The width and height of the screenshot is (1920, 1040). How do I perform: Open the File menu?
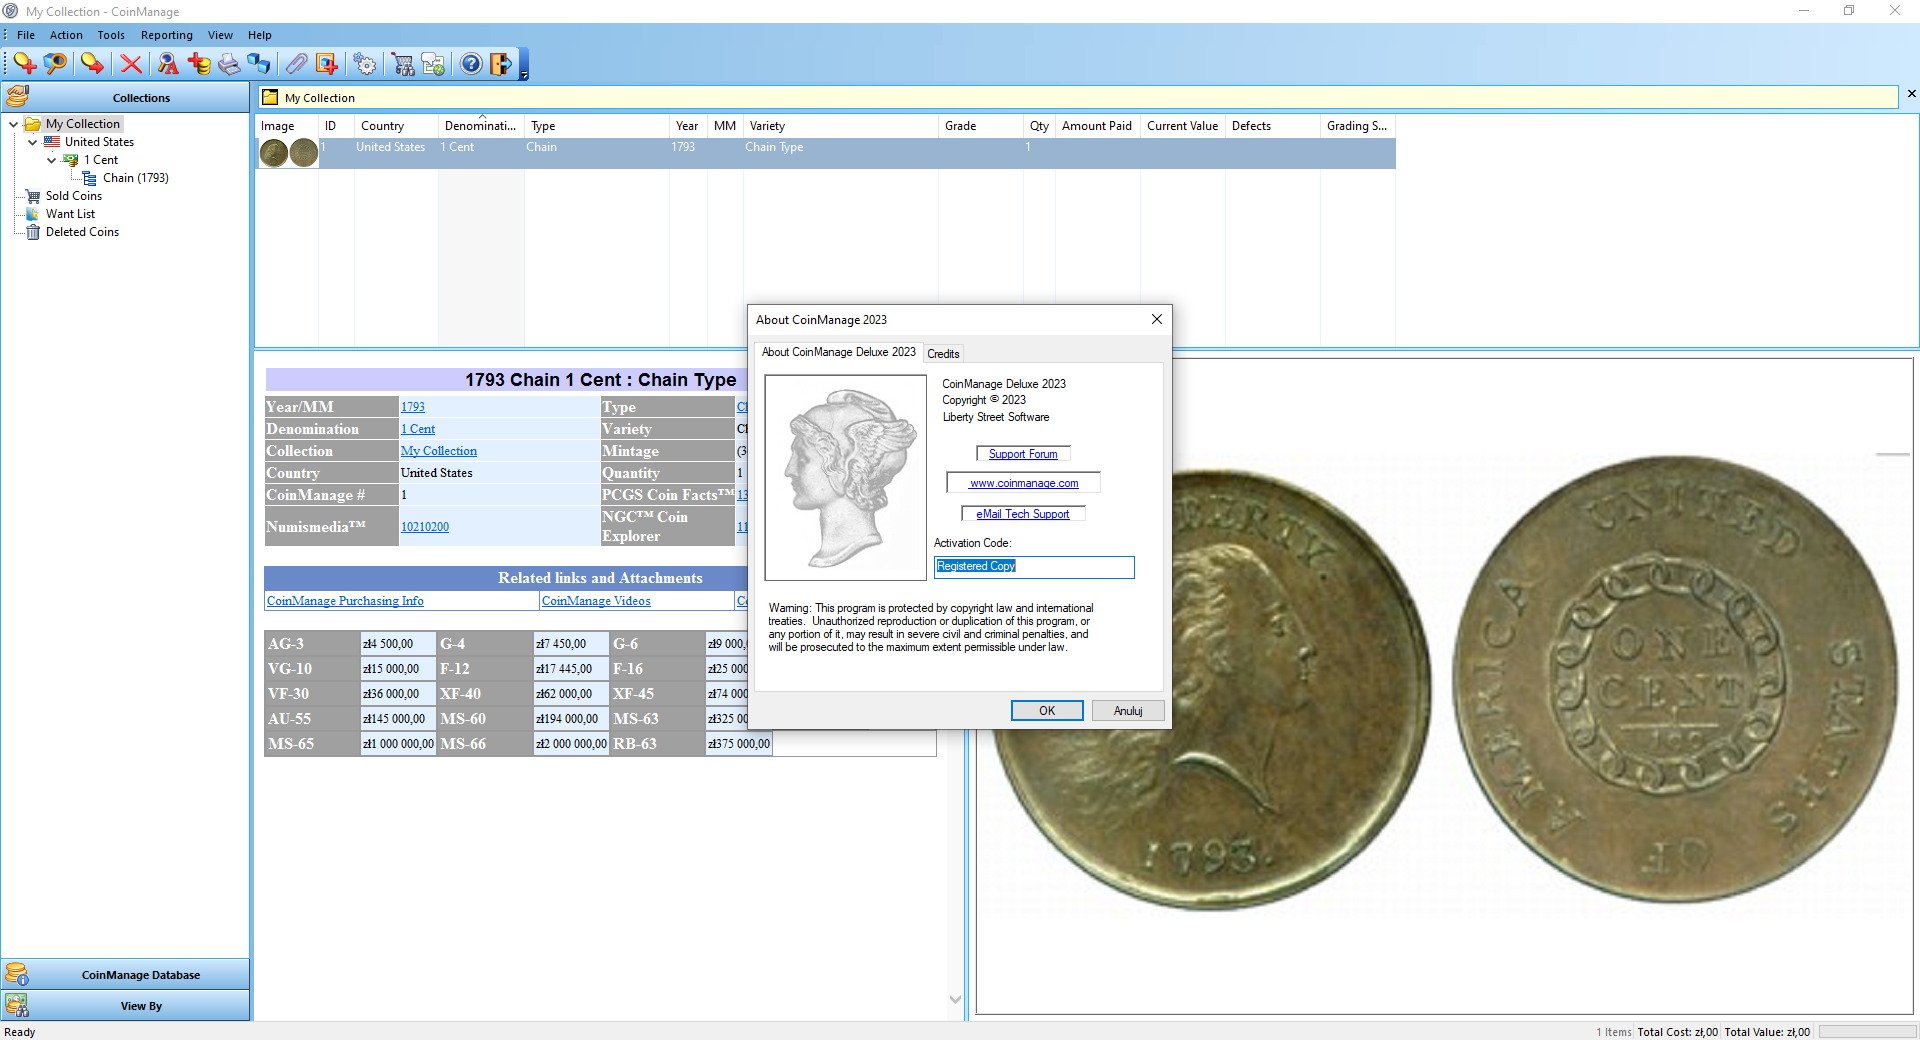tap(26, 35)
